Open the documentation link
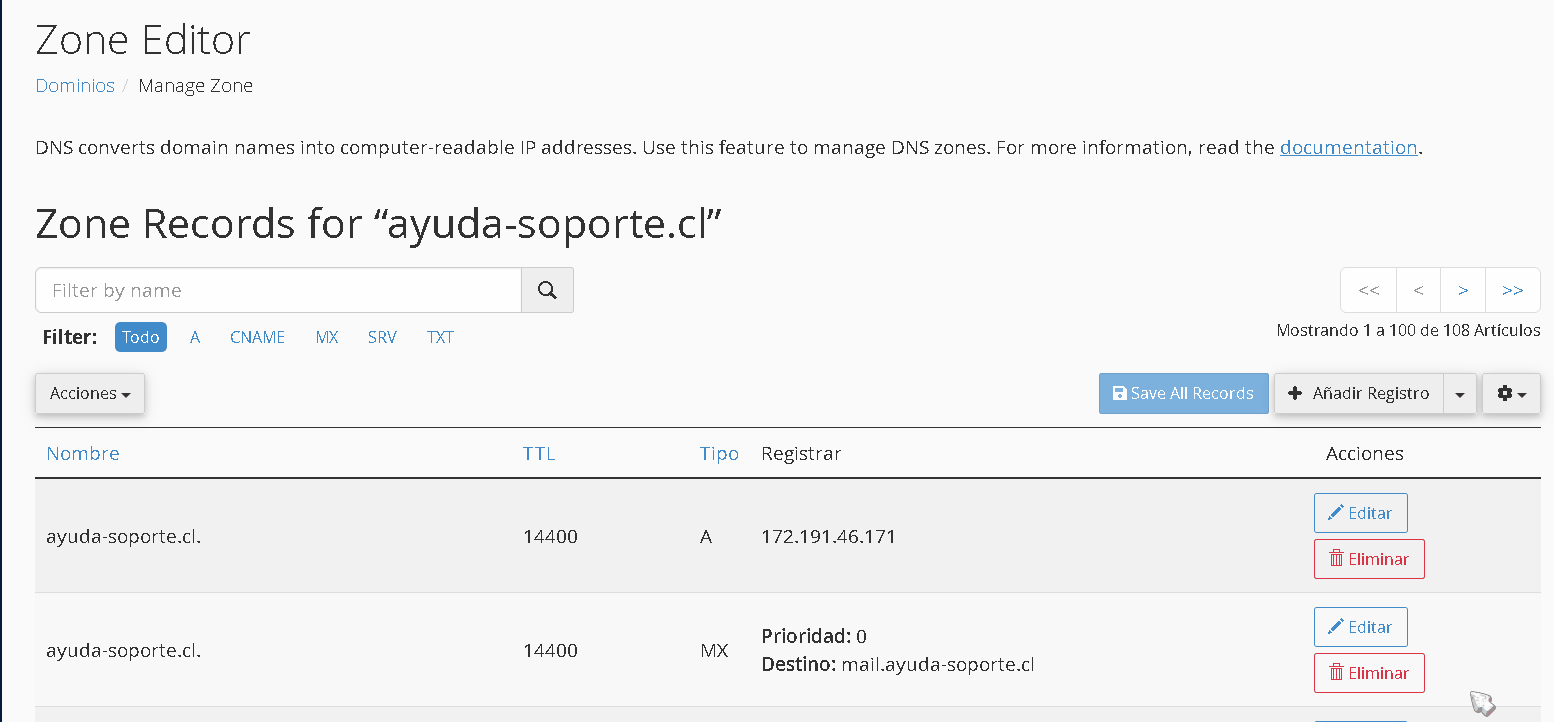 pos(1349,147)
